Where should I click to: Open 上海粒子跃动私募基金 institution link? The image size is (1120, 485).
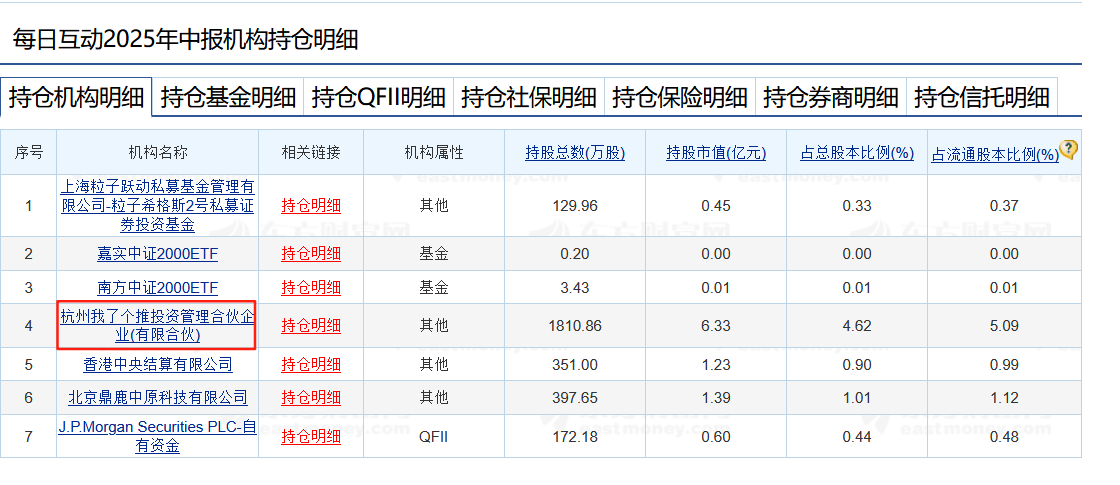(x=158, y=206)
